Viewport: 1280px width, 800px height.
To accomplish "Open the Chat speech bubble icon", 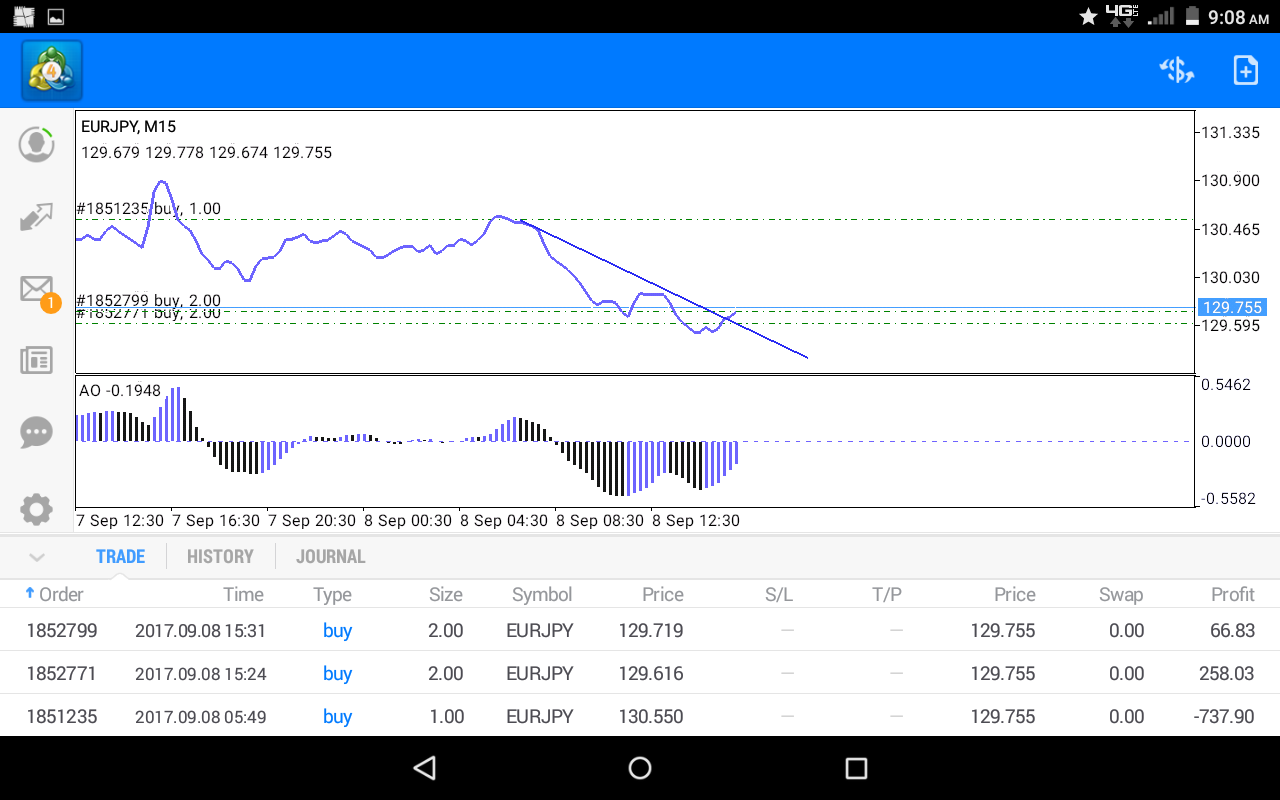I will point(37,433).
